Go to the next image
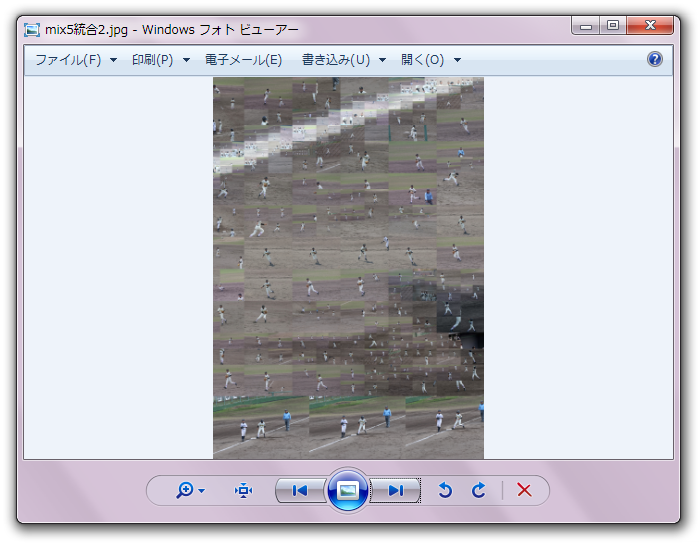Image resolution: width=700 pixels, height=550 pixels. pos(396,491)
